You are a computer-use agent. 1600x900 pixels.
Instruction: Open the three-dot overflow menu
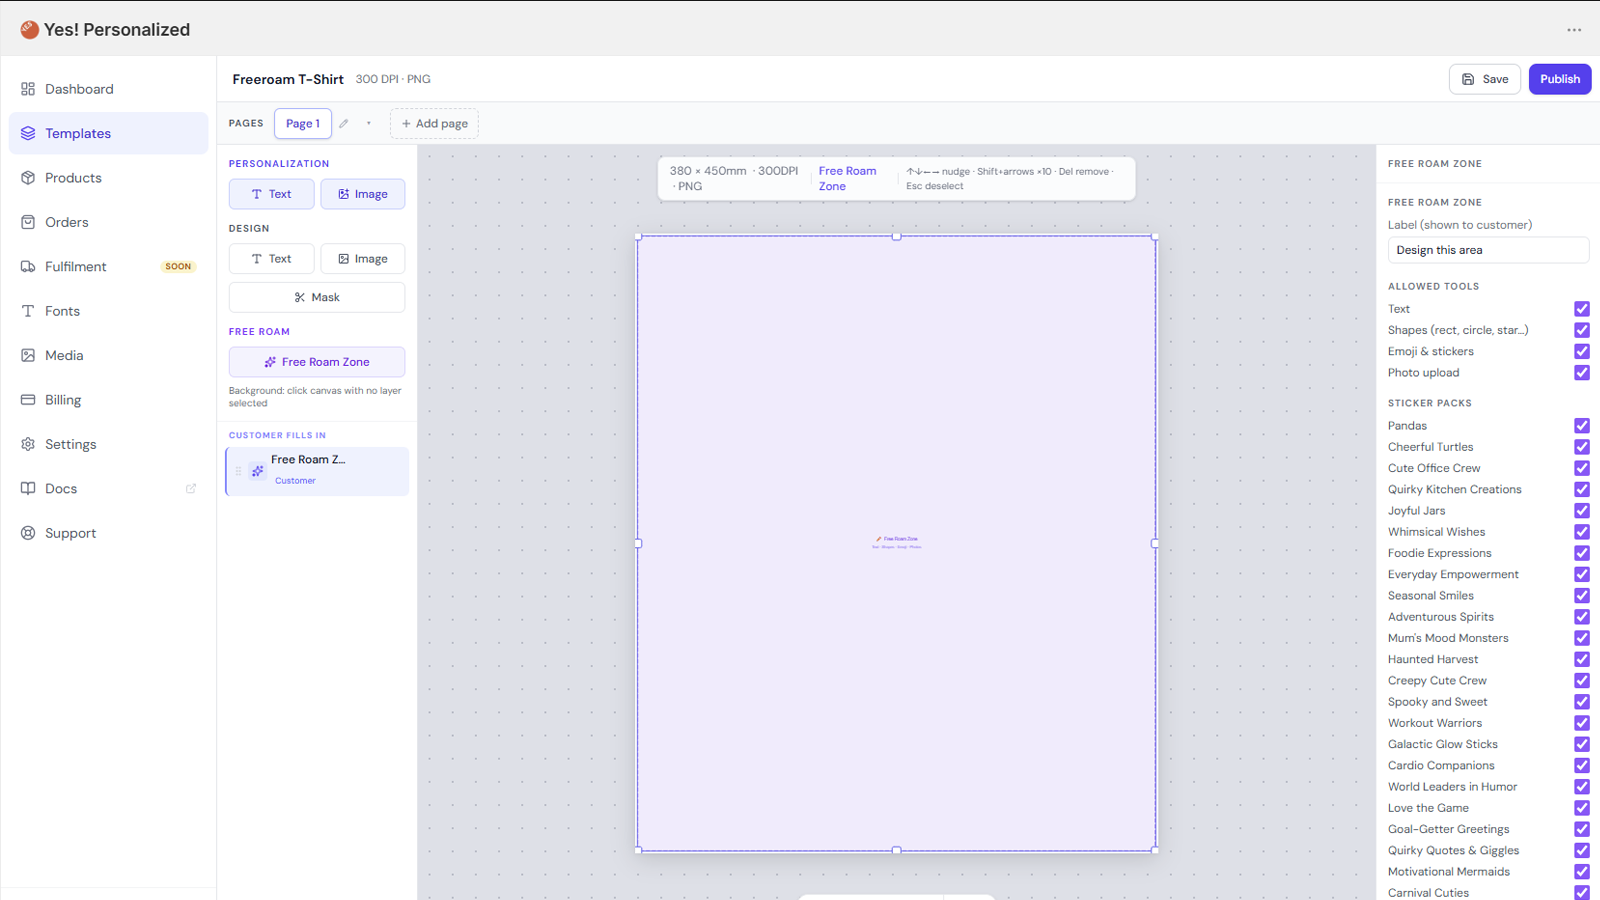click(1574, 30)
